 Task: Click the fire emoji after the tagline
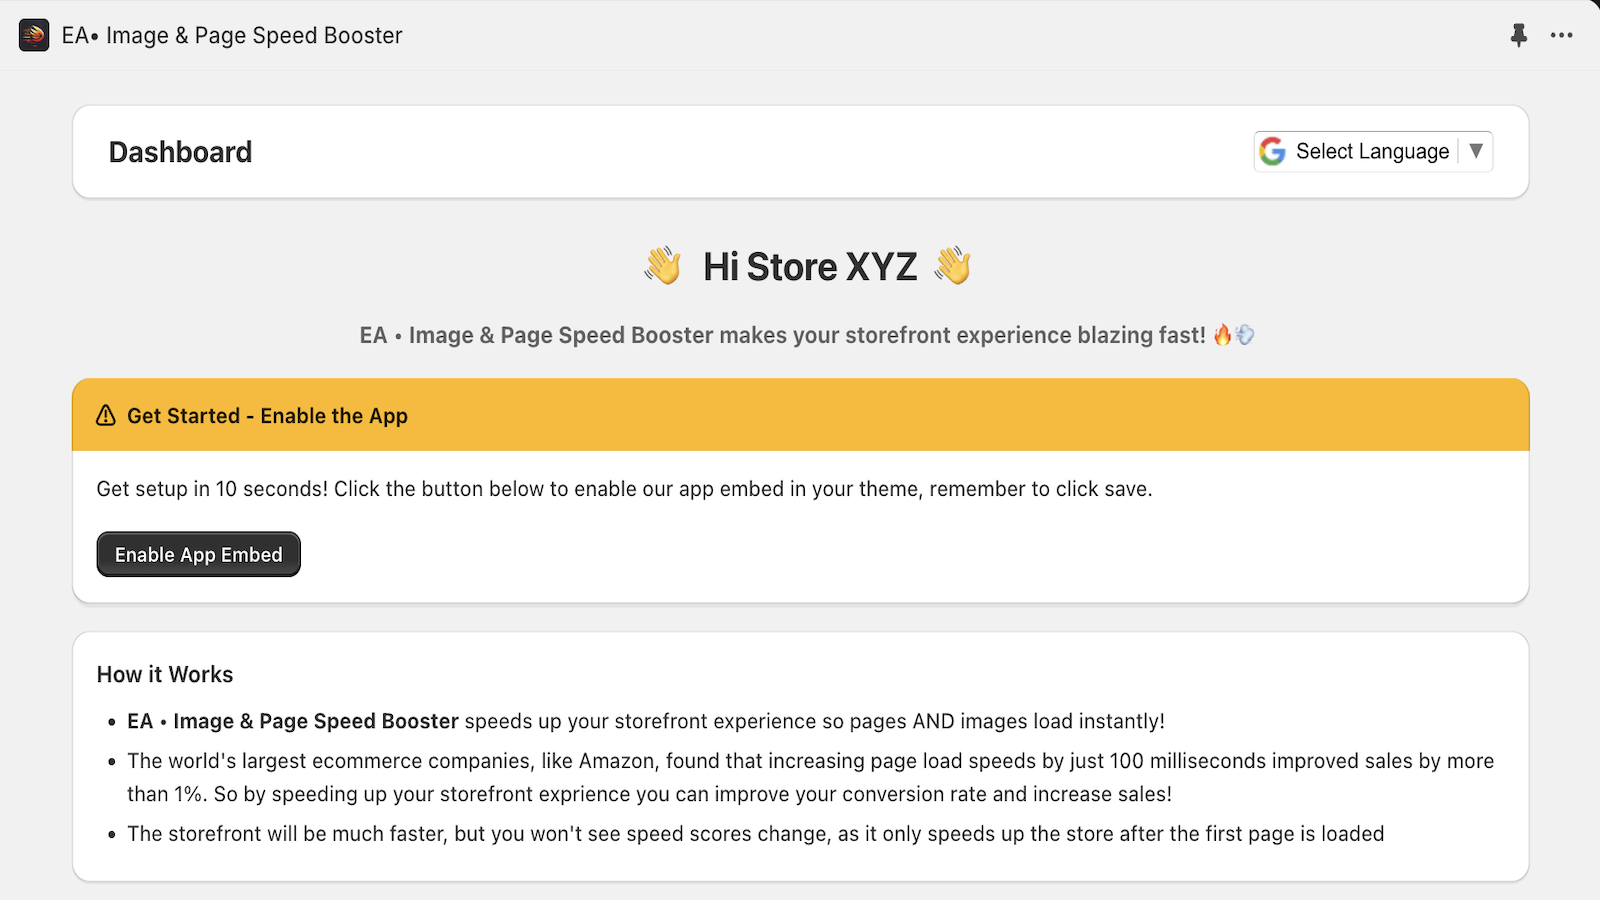pos(1222,336)
